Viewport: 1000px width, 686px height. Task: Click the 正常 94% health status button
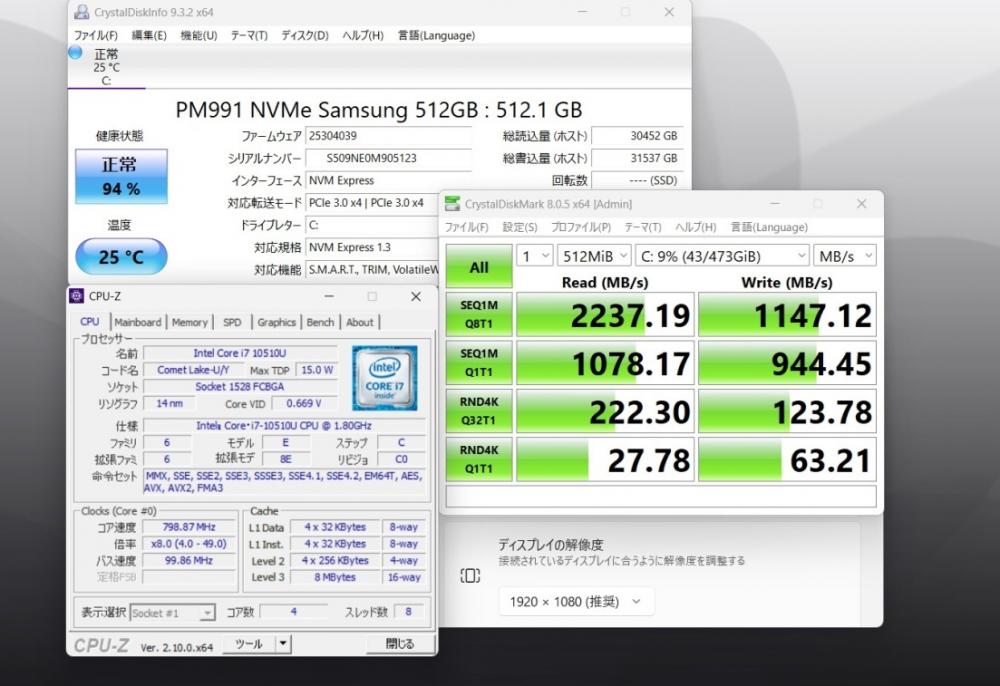point(121,177)
